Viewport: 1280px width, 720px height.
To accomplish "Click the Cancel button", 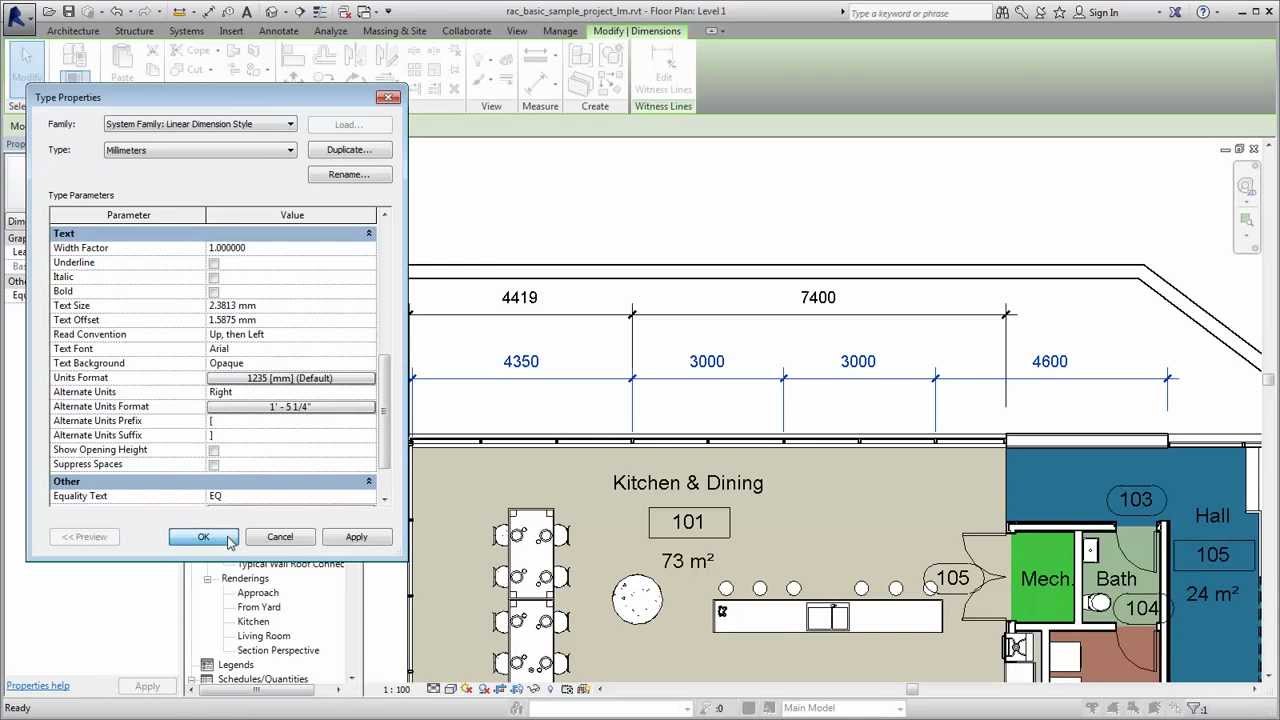I will tap(280, 537).
